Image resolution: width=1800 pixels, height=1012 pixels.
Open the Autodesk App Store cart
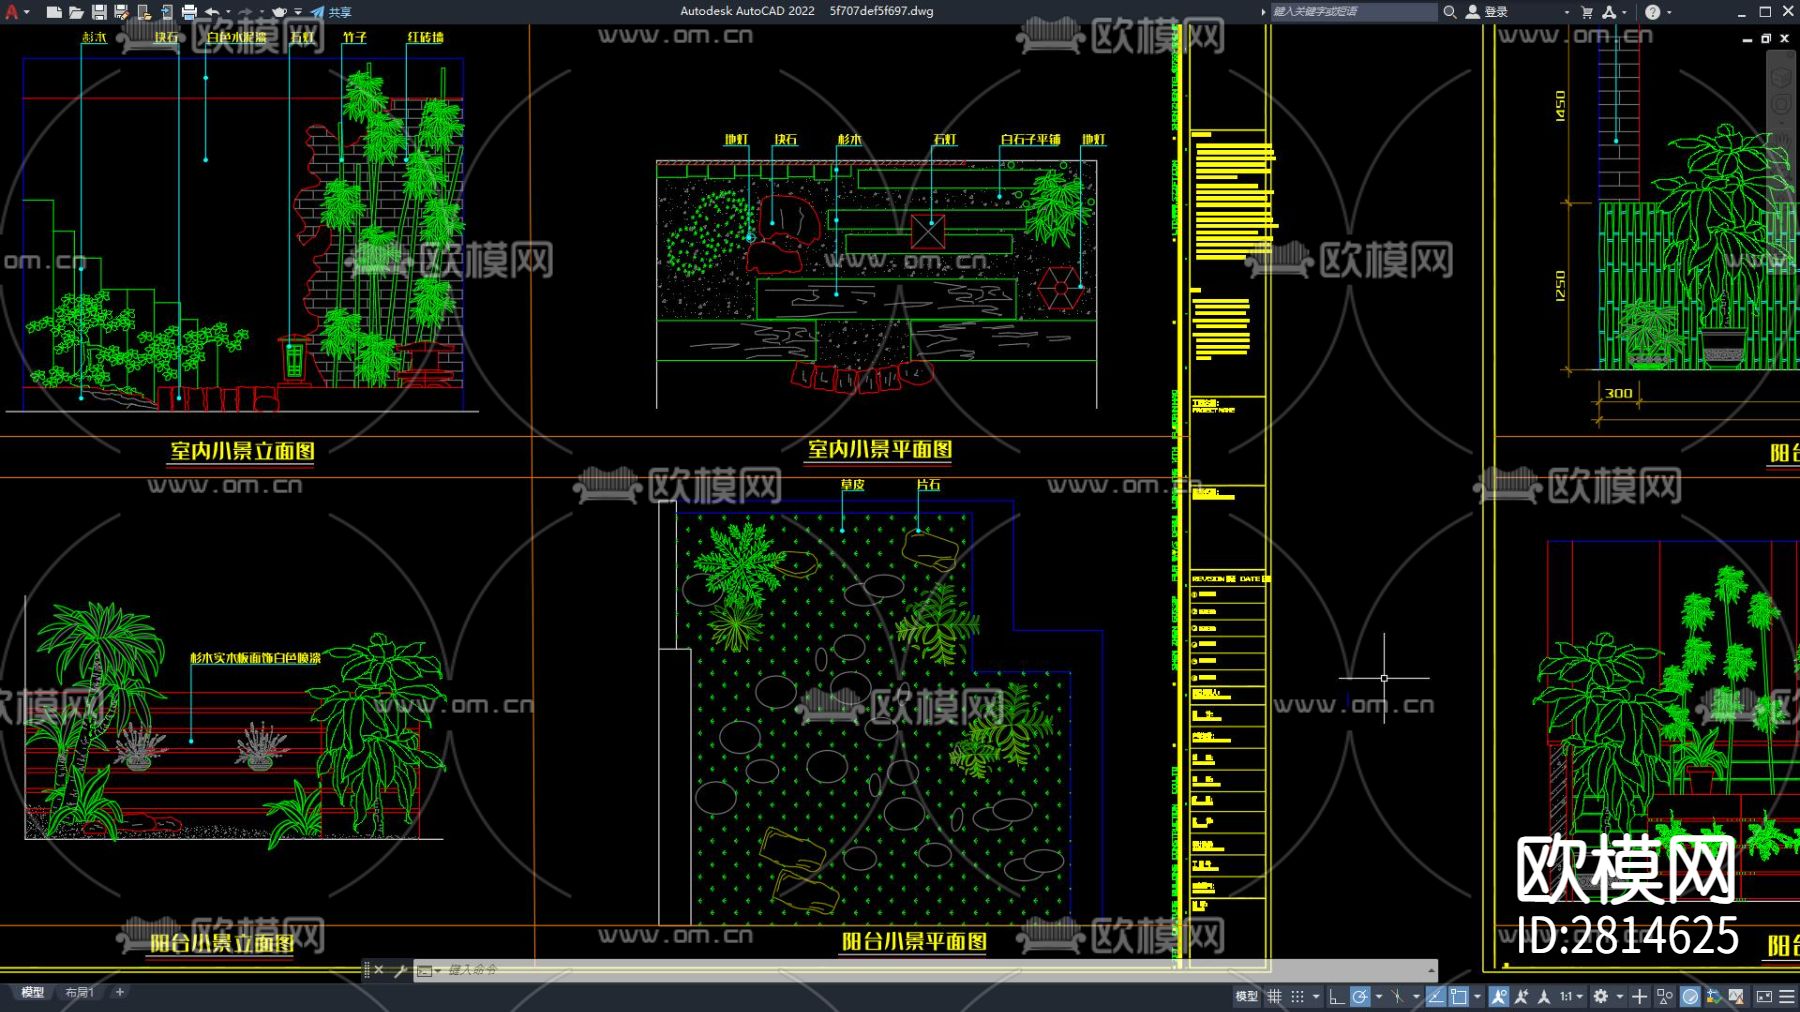point(1587,12)
